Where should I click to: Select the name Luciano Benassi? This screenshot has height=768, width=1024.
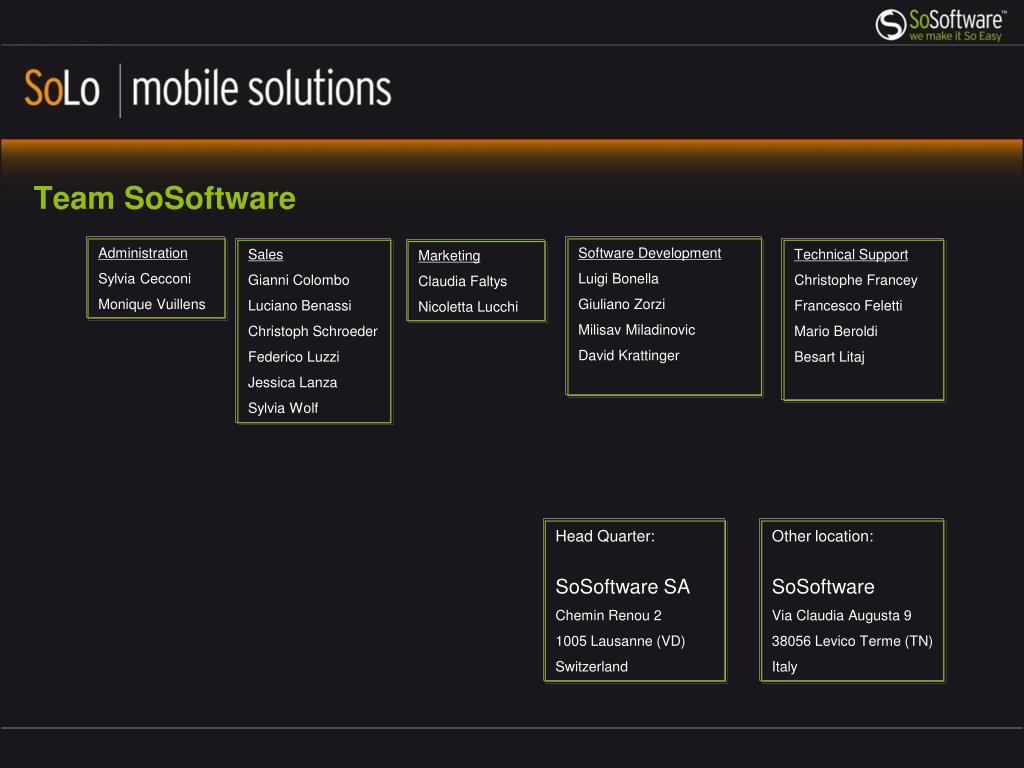click(300, 306)
